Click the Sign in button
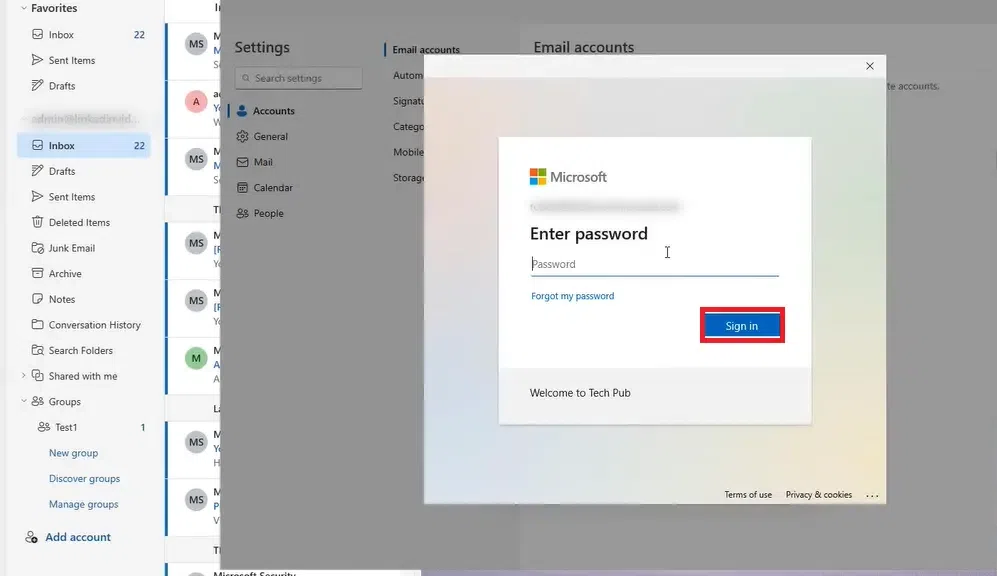The width and height of the screenshot is (997, 576). click(x=742, y=326)
